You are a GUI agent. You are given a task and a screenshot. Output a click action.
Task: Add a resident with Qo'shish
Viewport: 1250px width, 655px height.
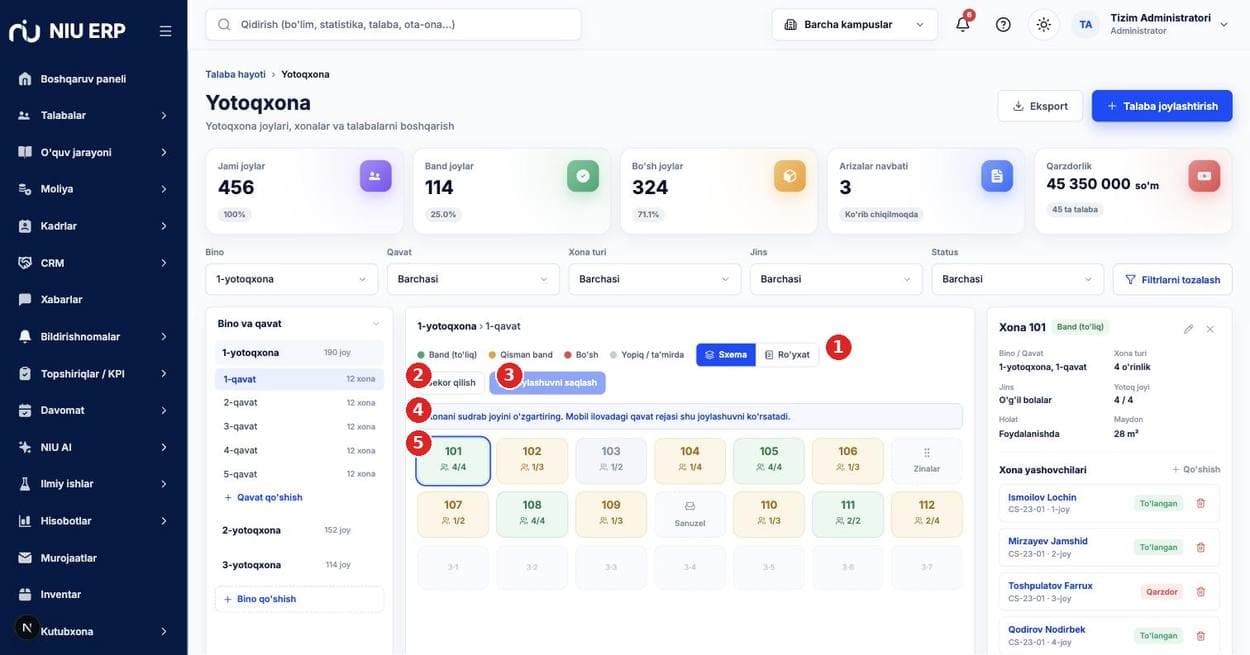point(1196,470)
